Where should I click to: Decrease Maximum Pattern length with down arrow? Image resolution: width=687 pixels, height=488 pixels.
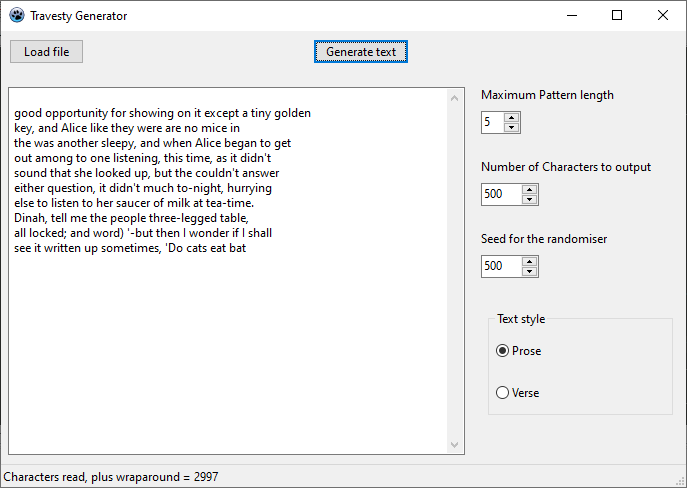click(x=511, y=127)
